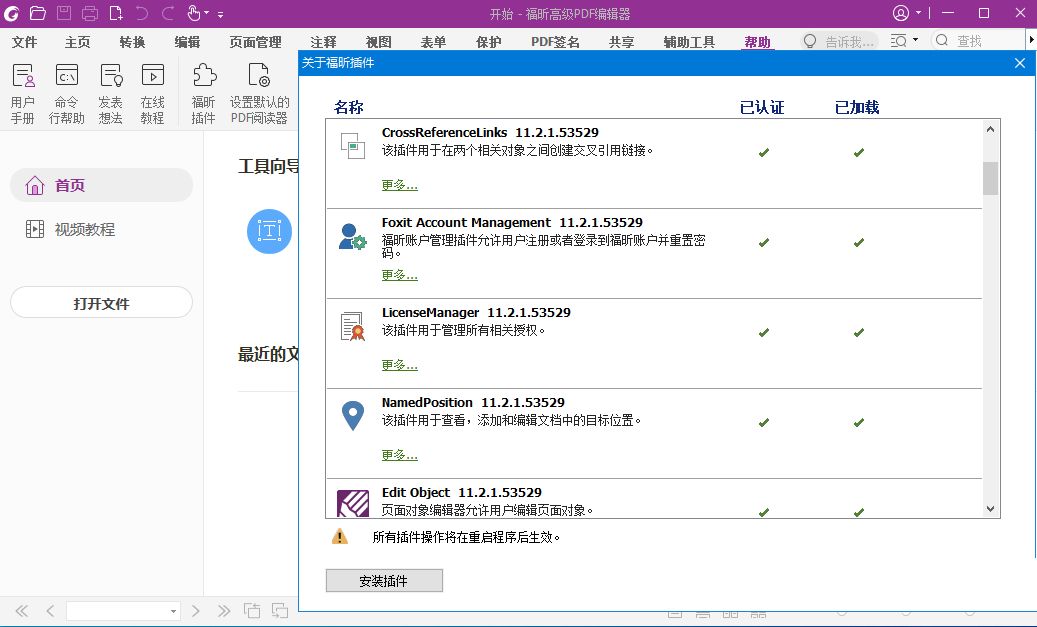
Task: Click the Print icon in quick access toolbar
Action: [88, 13]
